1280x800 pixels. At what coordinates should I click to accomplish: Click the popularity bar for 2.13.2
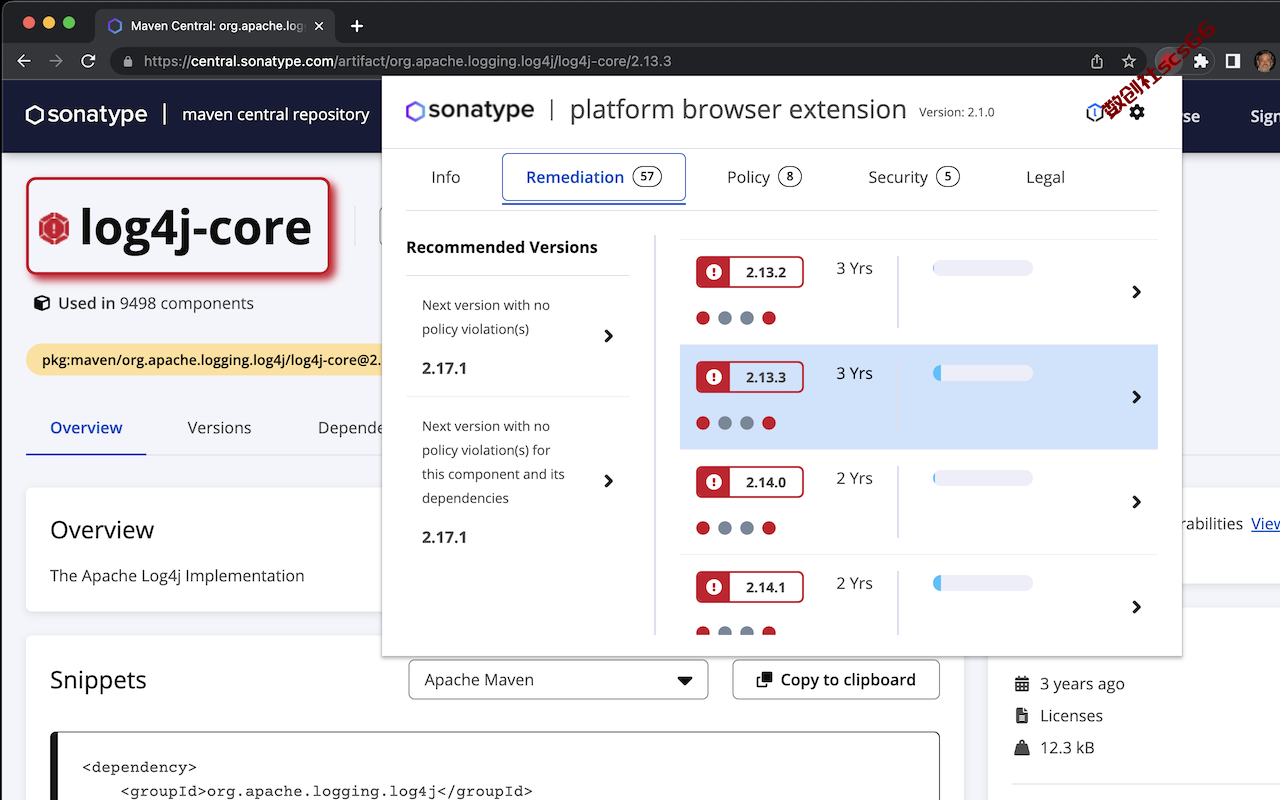(983, 268)
